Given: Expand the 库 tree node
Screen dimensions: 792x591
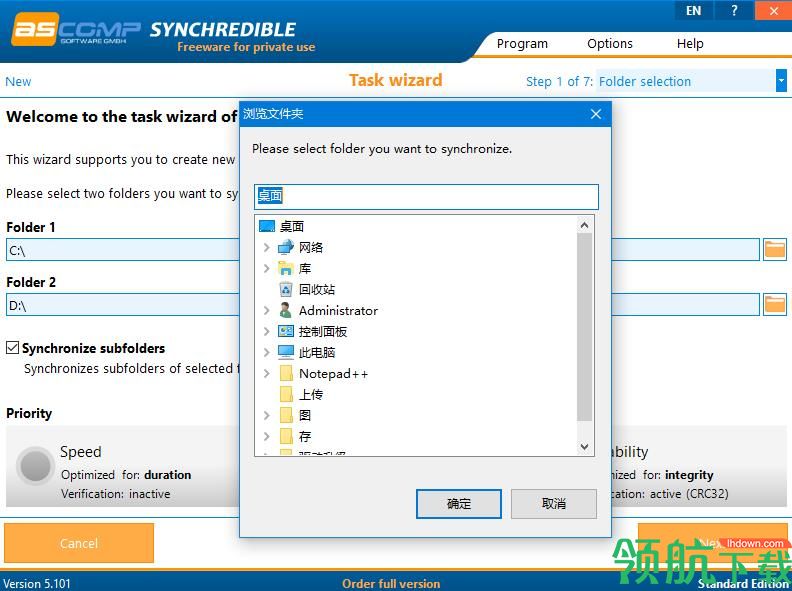Looking at the screenshot, I should [x=266, y=268].
